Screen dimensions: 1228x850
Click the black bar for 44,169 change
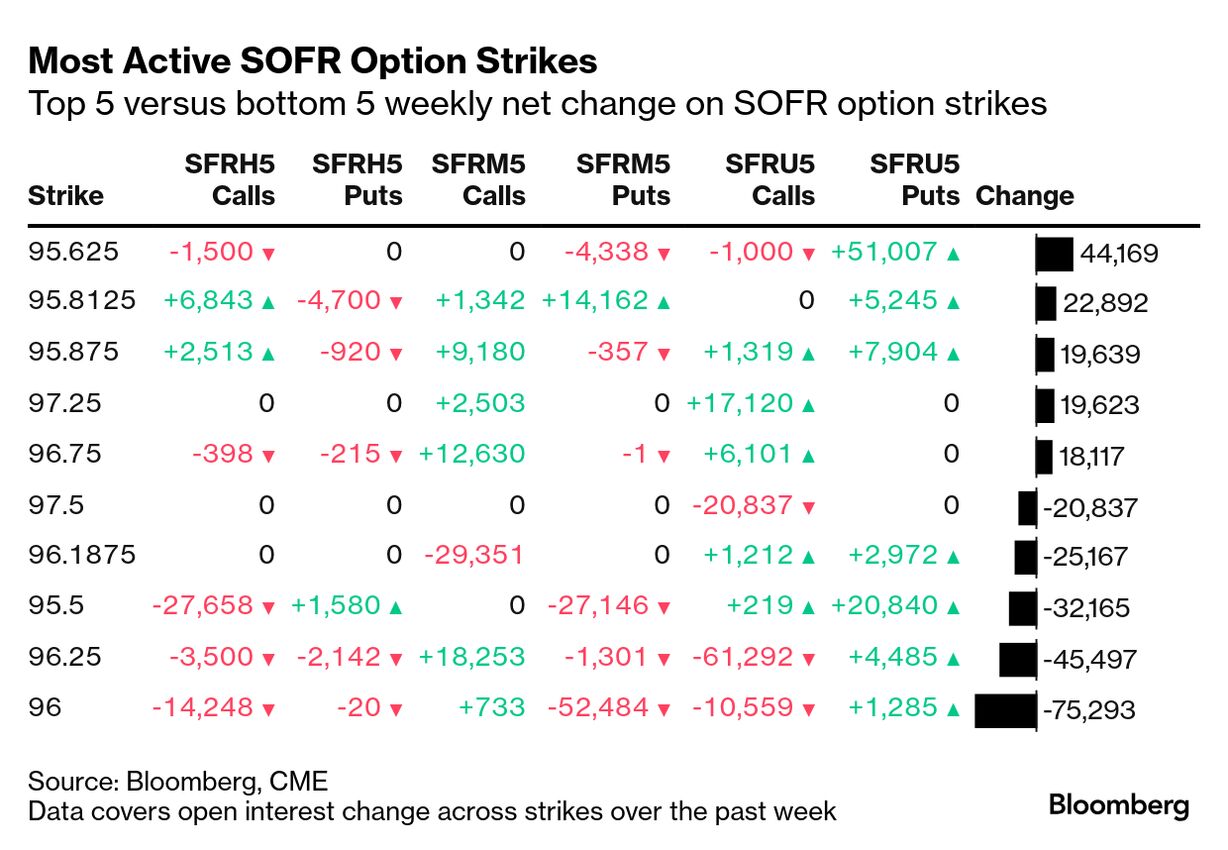point(1055,253)
